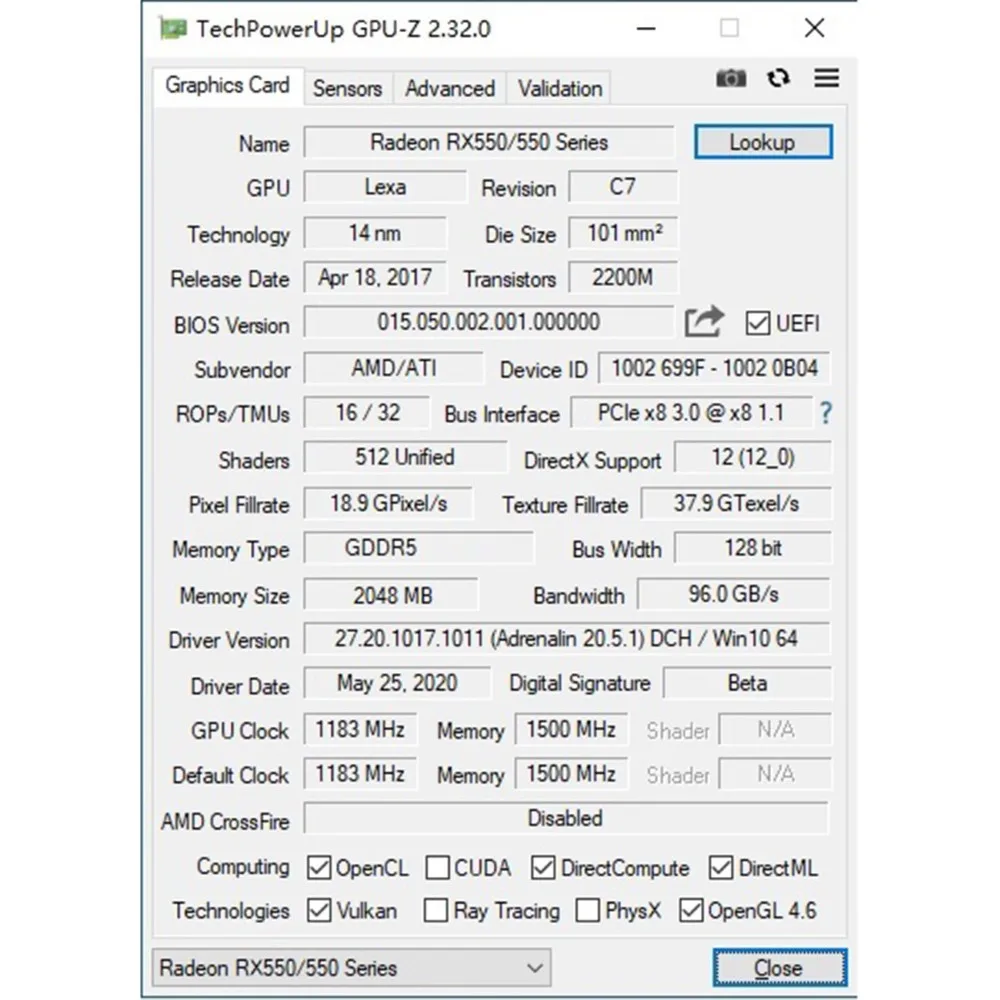The width and height of the screenshot is (1000, 1000).
Task: Click the BIOS Version field 015.050.002.001.000000
Action: click(489, 322)
